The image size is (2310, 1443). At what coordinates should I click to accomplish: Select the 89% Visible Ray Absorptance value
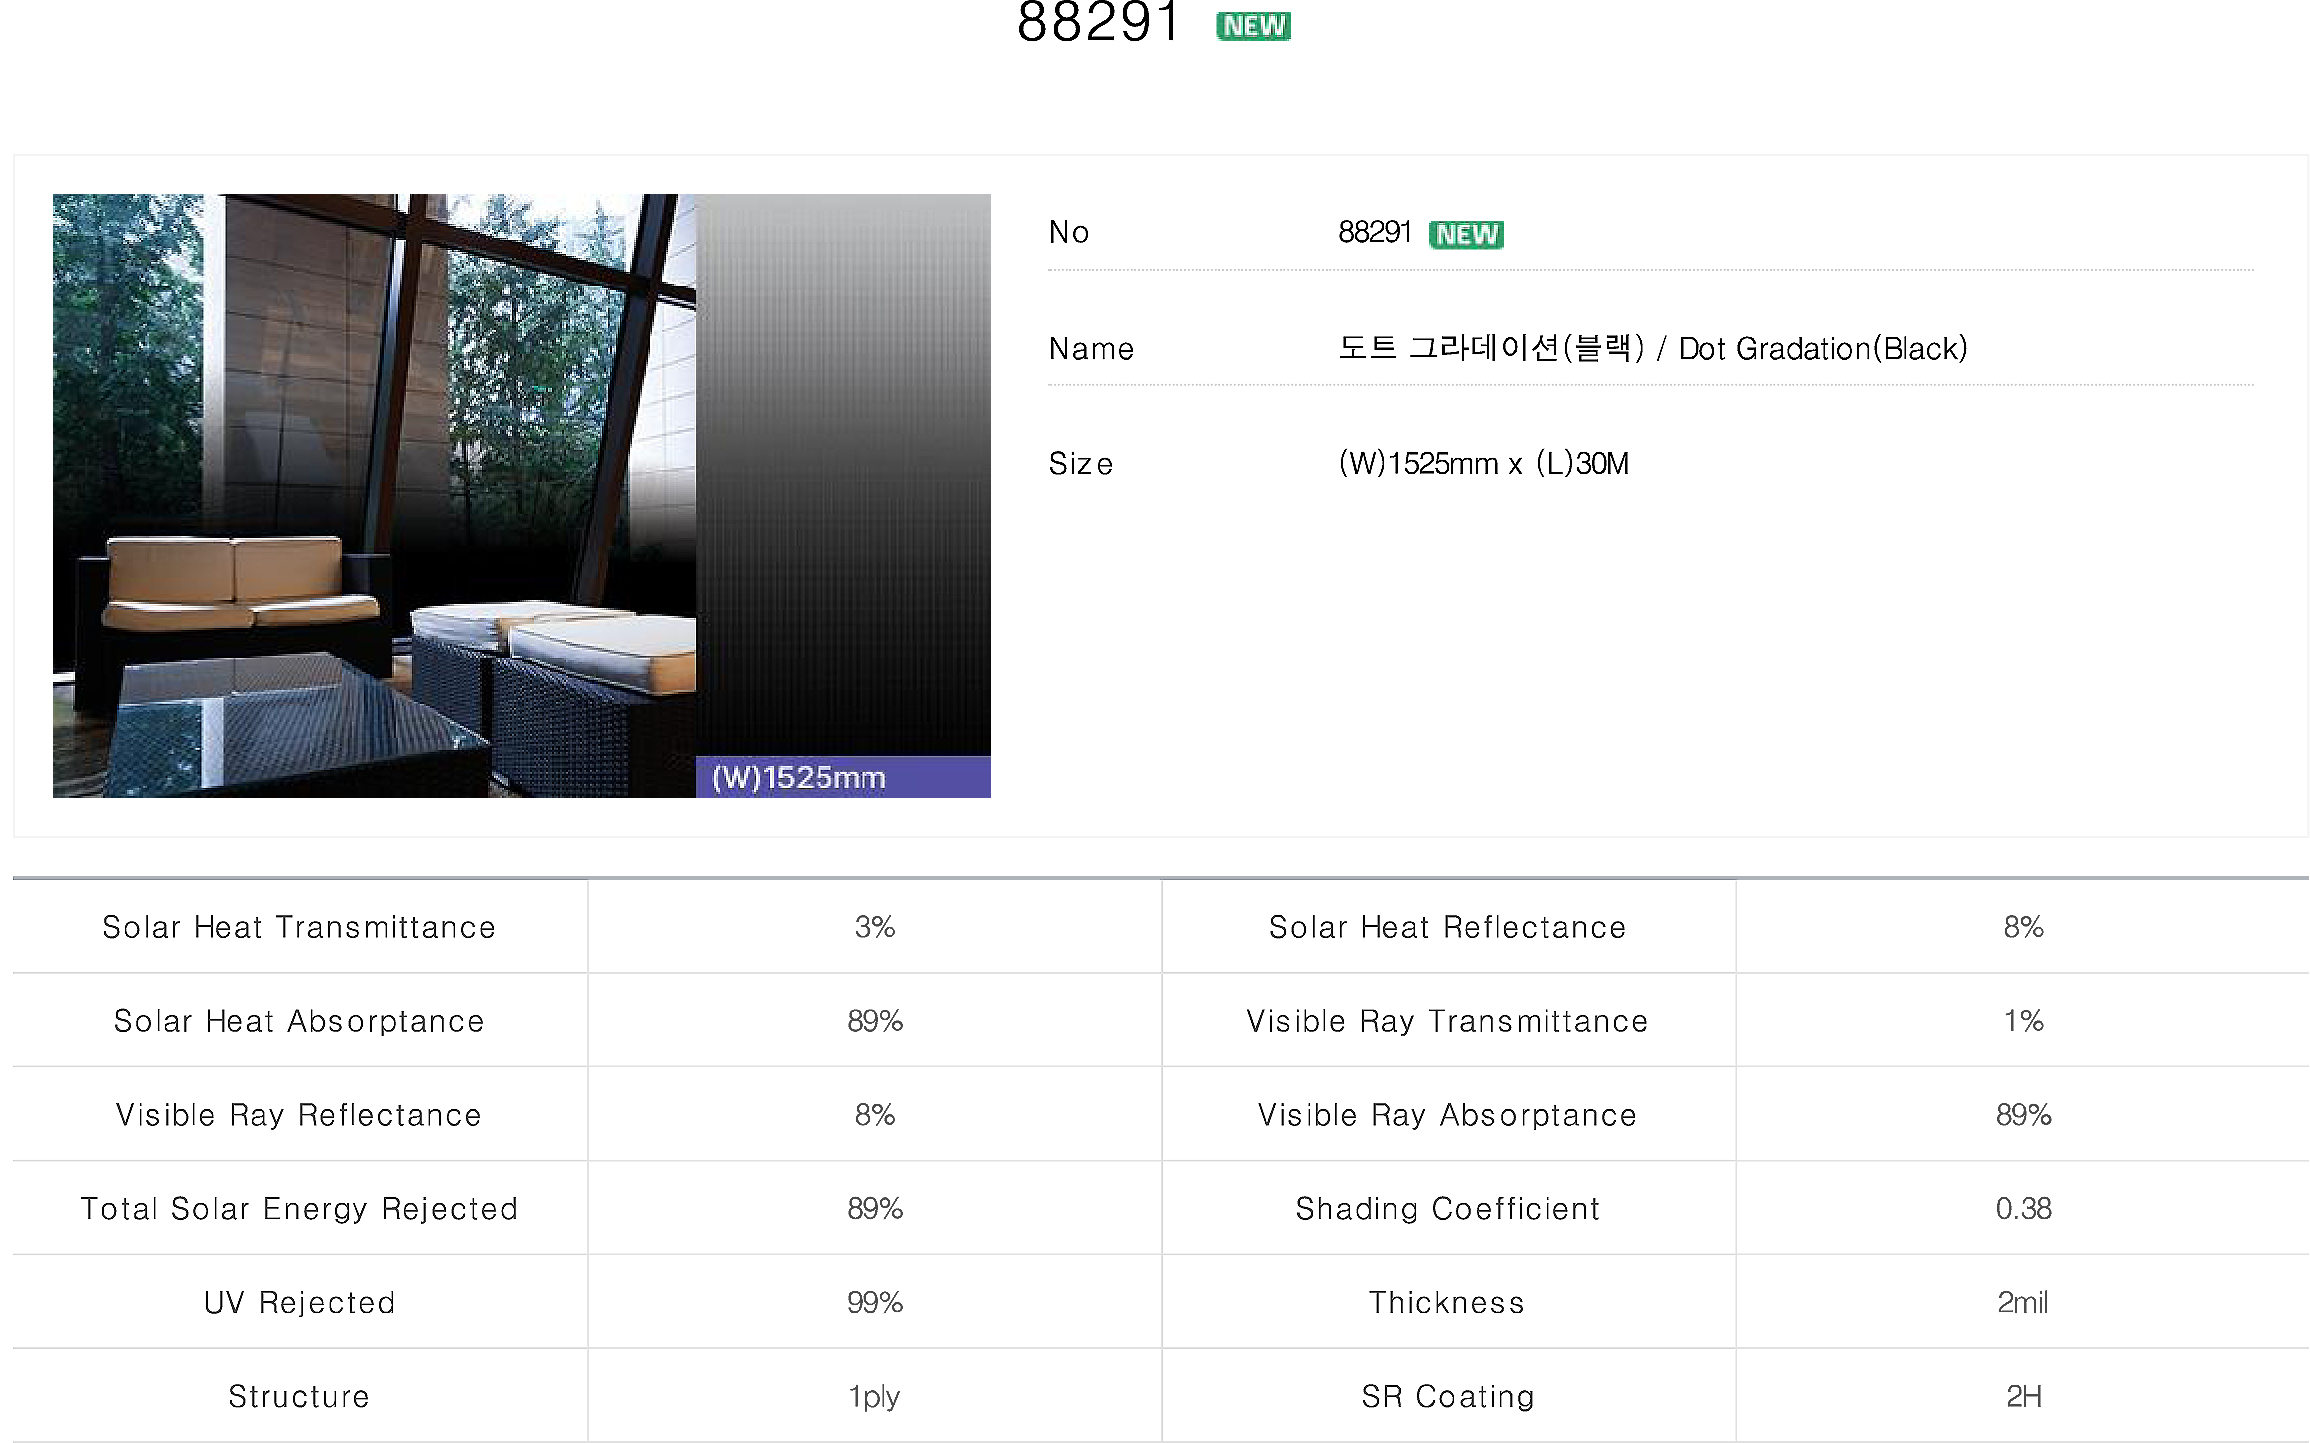coord(2023,1115)
